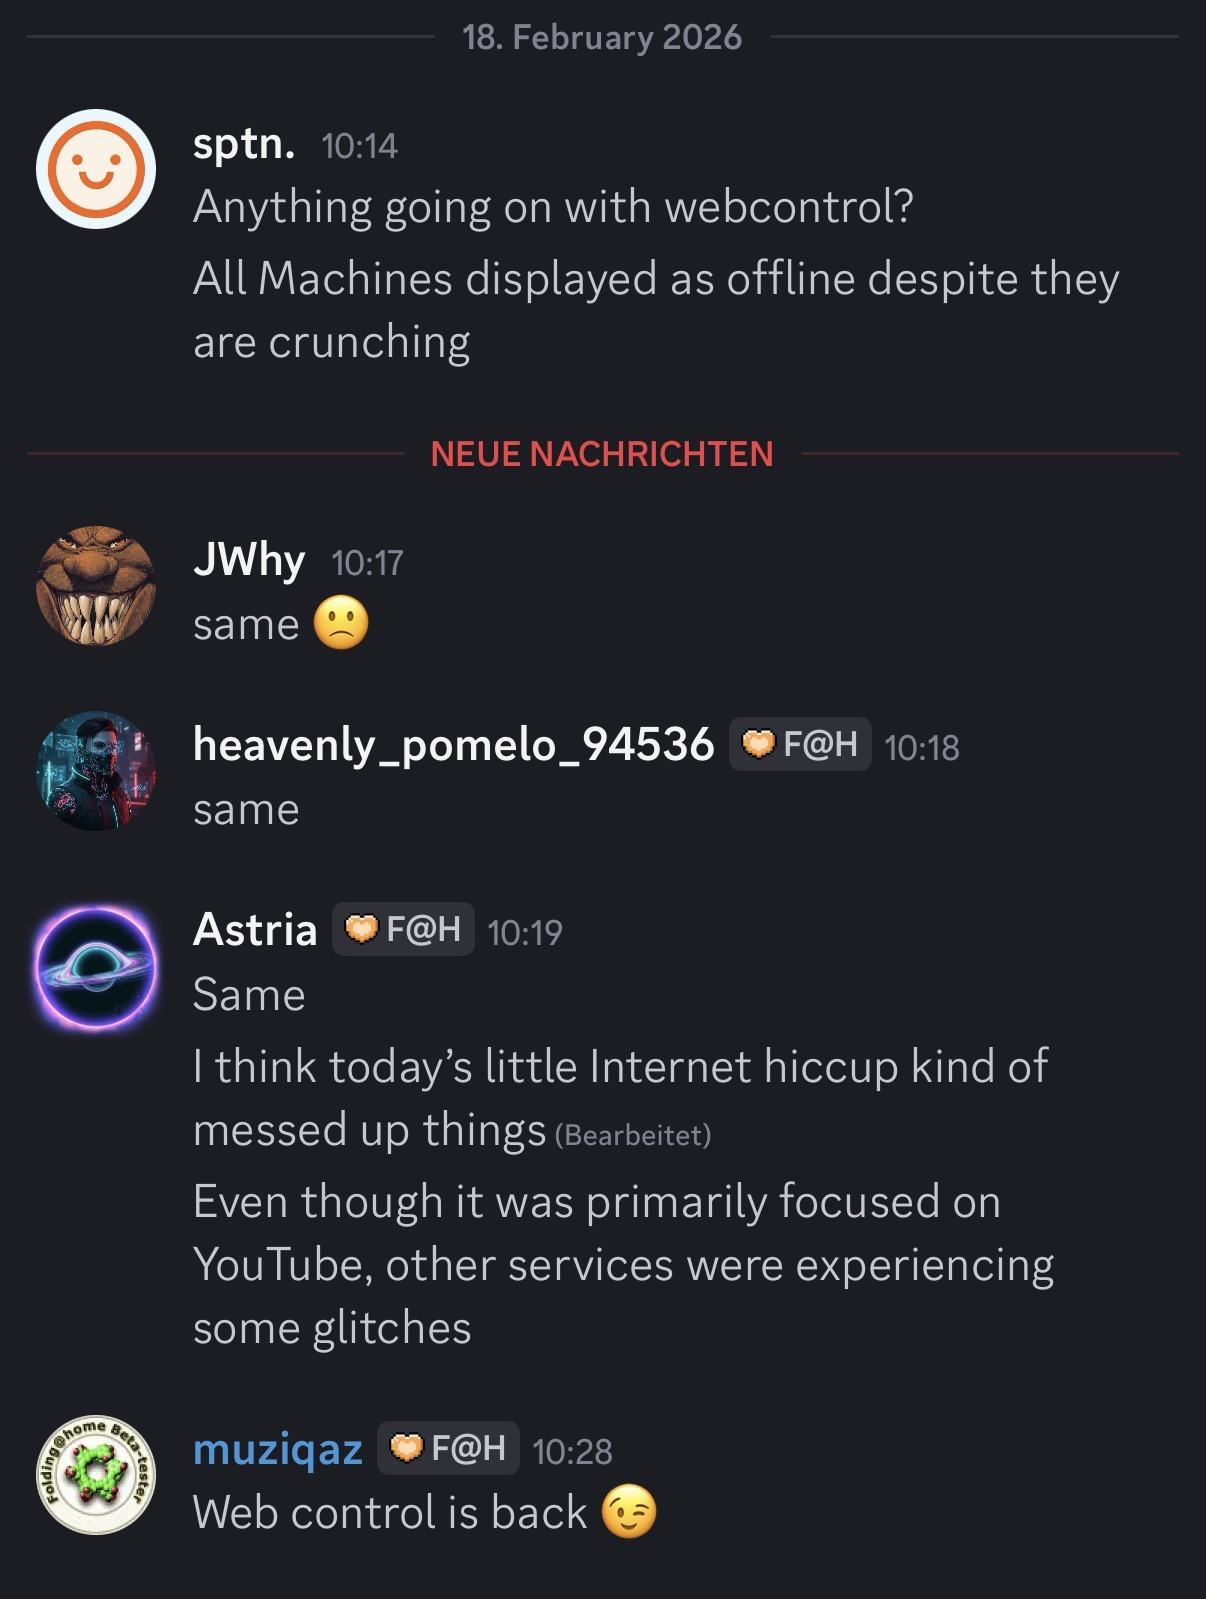
Task: Tap the F@H tag next to muziqaz
Action: [448, 1447]
